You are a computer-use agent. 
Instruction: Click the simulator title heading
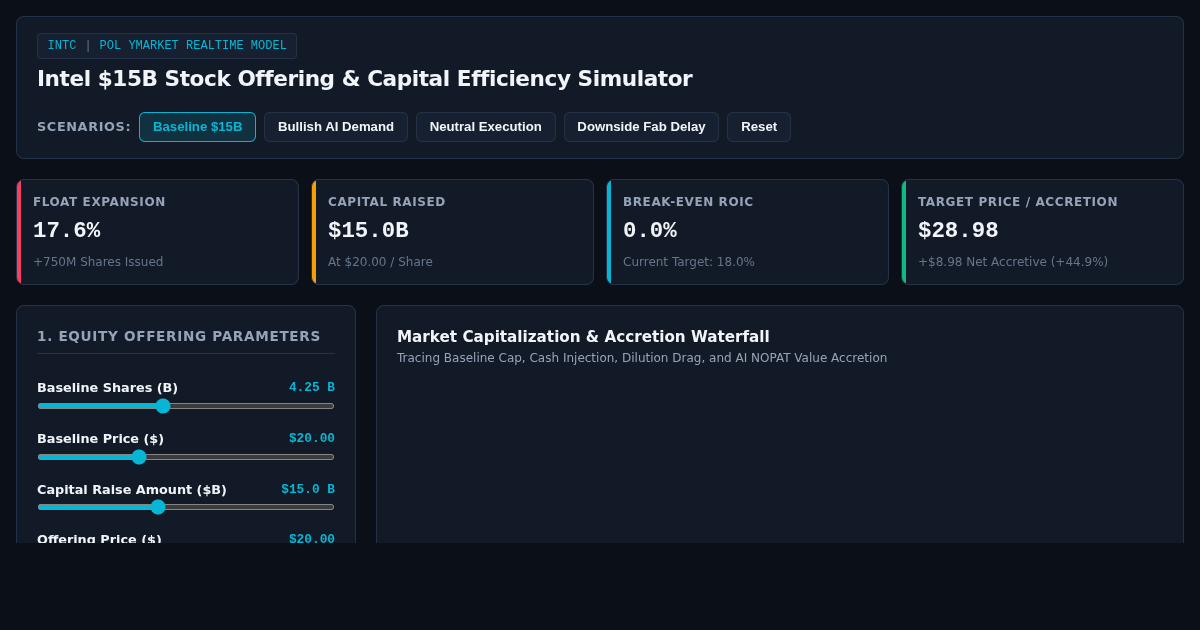365,79
